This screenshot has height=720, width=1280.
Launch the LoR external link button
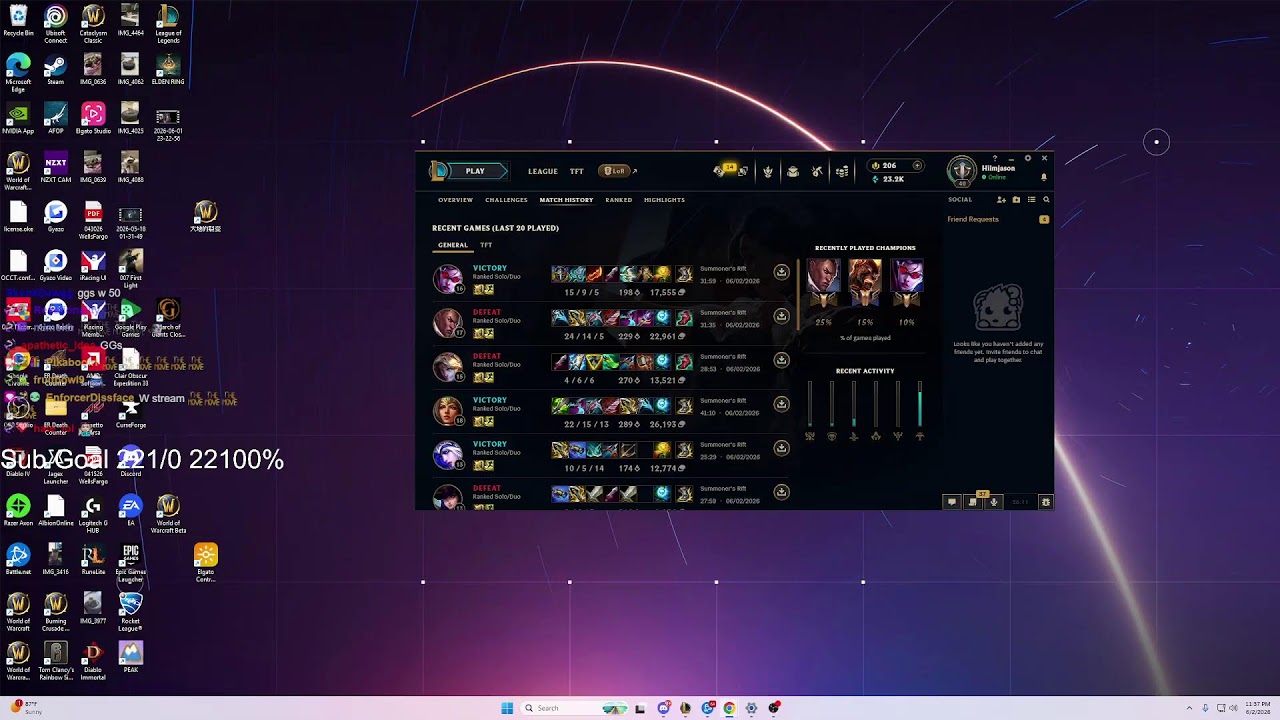(x=618, y=171)
